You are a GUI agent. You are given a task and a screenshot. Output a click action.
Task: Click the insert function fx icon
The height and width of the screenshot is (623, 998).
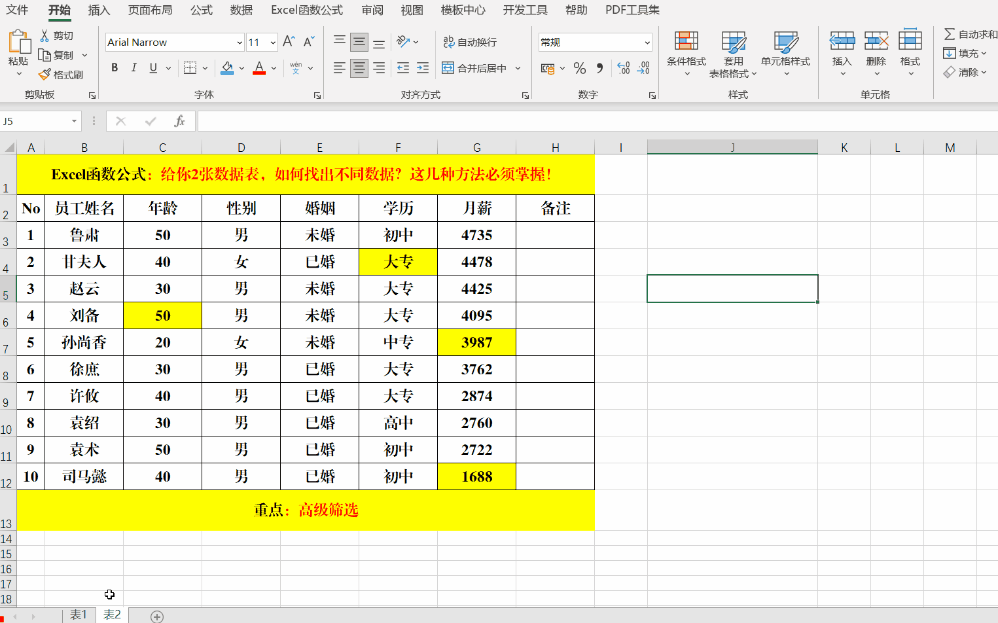179,121
